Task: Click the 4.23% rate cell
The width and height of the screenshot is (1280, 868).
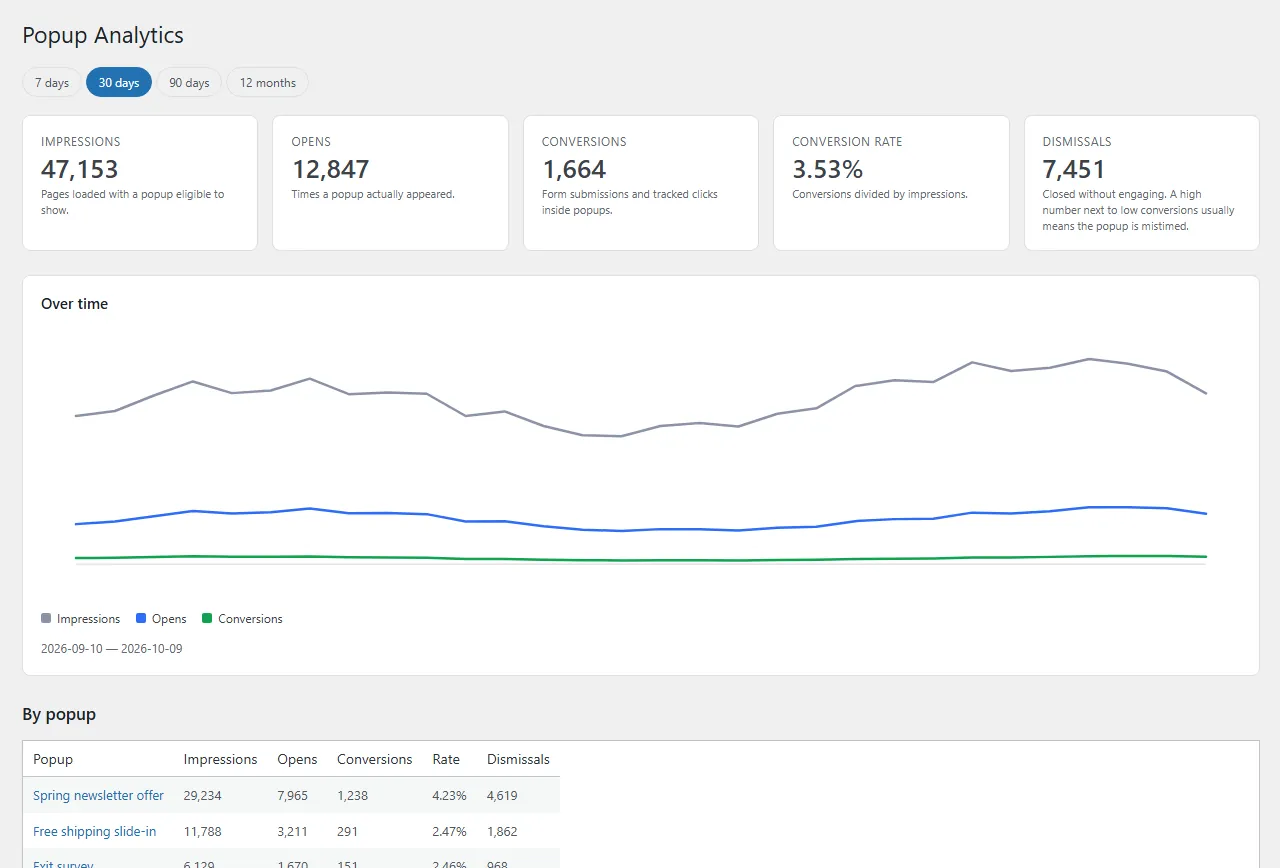Action: [450, 796]
